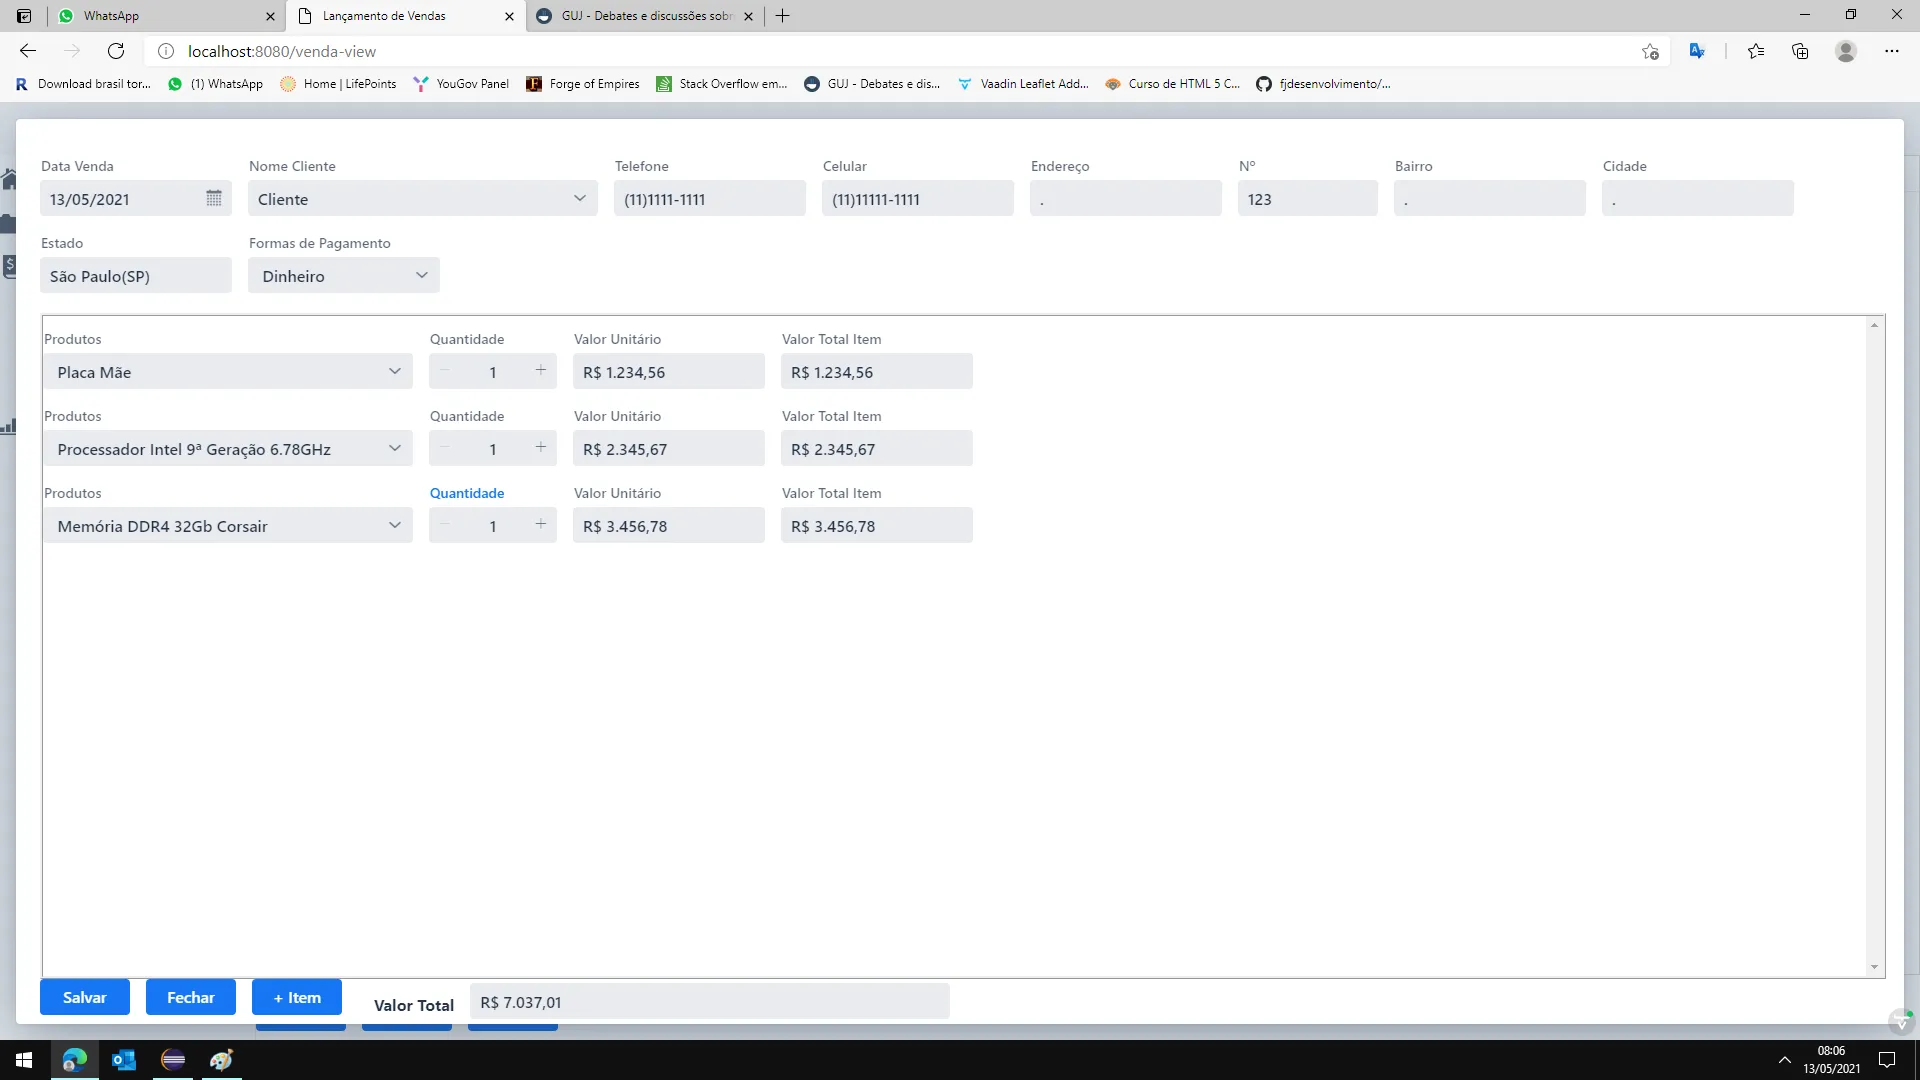This screenshot has width=1920, height=1080.
Task: Click the scroll up arrow of items panel
Action: [1874, 325]
